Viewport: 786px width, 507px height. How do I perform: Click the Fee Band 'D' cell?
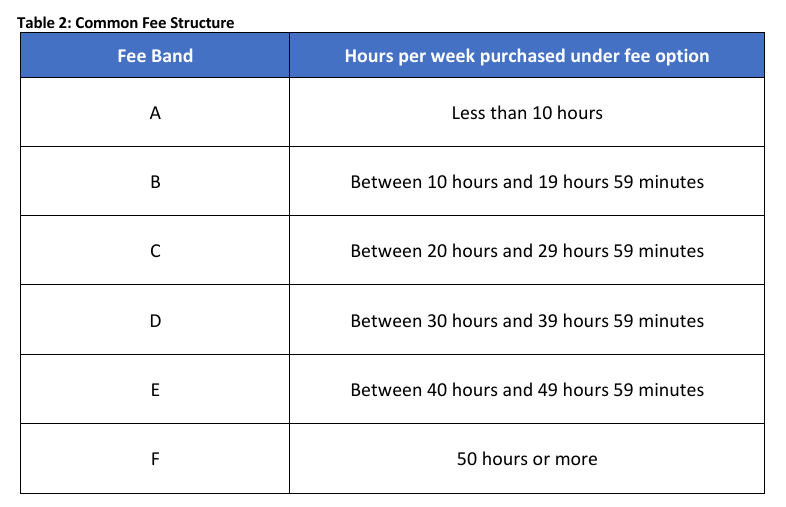pos(155,321)
